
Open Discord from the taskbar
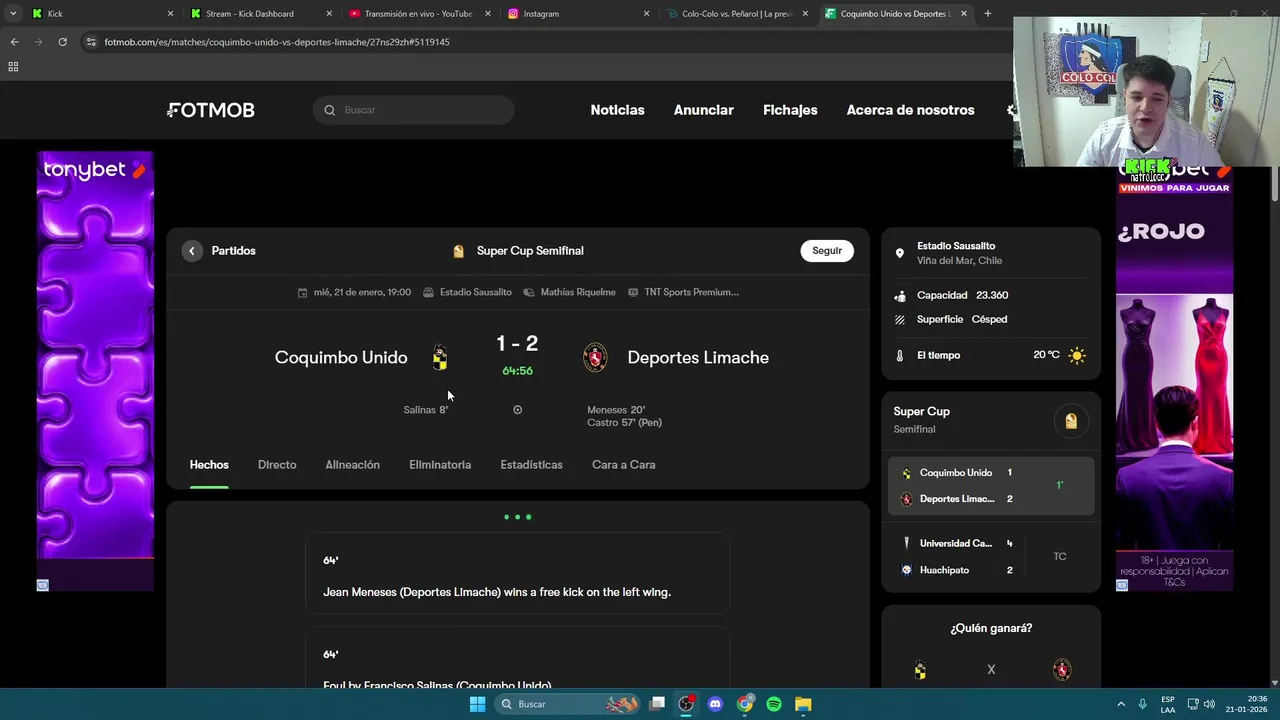point(715,704)
